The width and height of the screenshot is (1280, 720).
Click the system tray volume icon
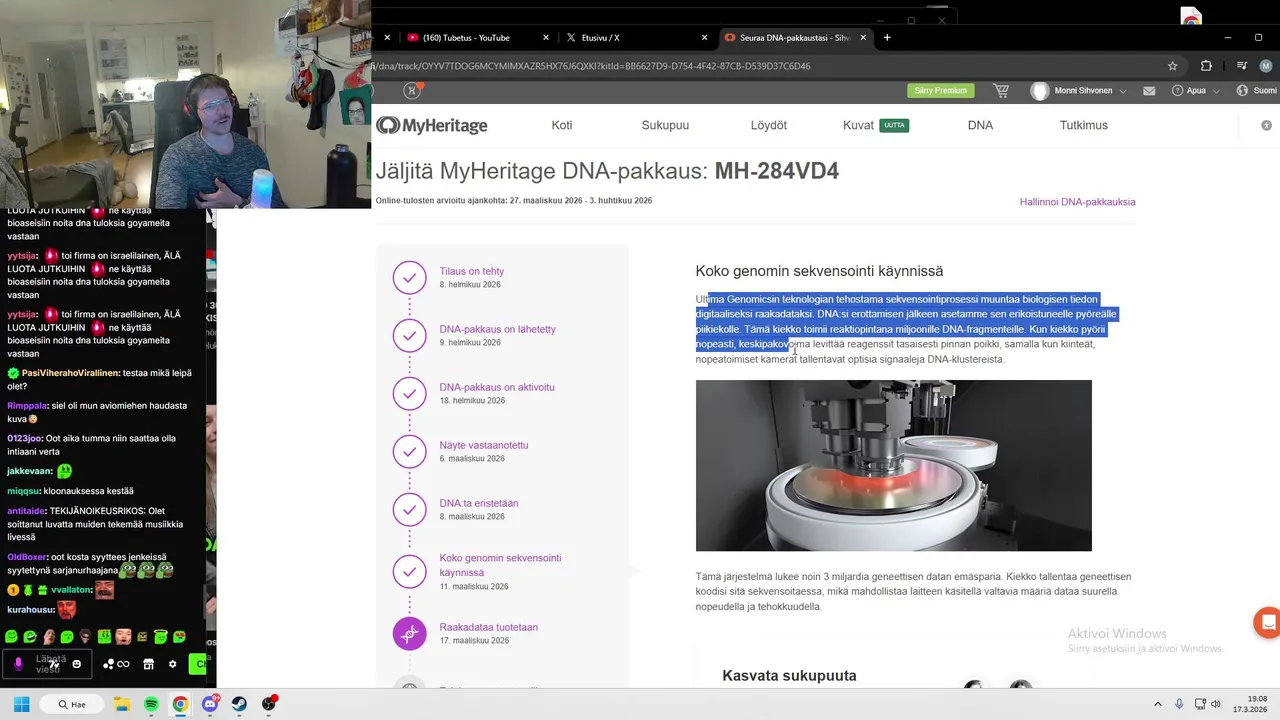click(x=1216, y=704)
